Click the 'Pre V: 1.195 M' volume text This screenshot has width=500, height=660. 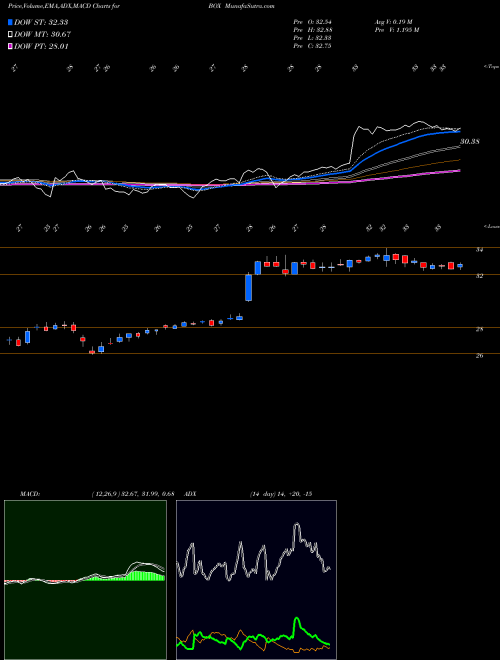397,30
